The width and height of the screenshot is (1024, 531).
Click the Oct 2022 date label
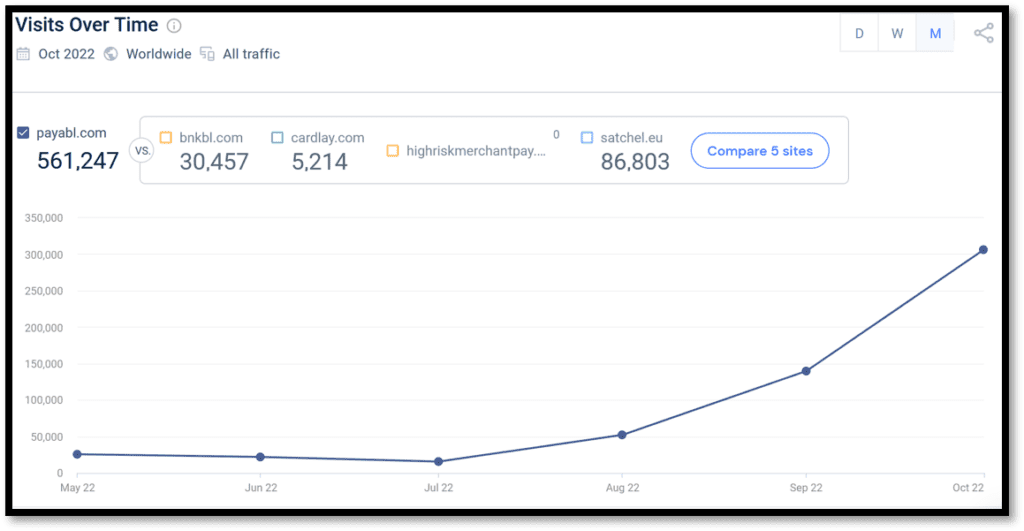[x=66, y=54]
